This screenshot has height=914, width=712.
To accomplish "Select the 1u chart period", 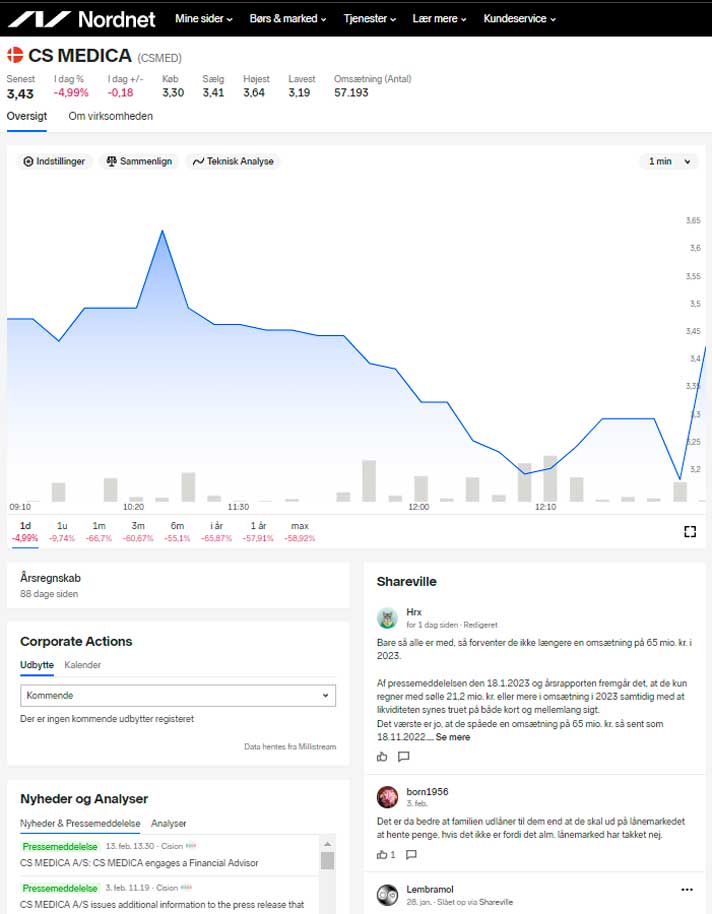I will click(x=62, y=532).
